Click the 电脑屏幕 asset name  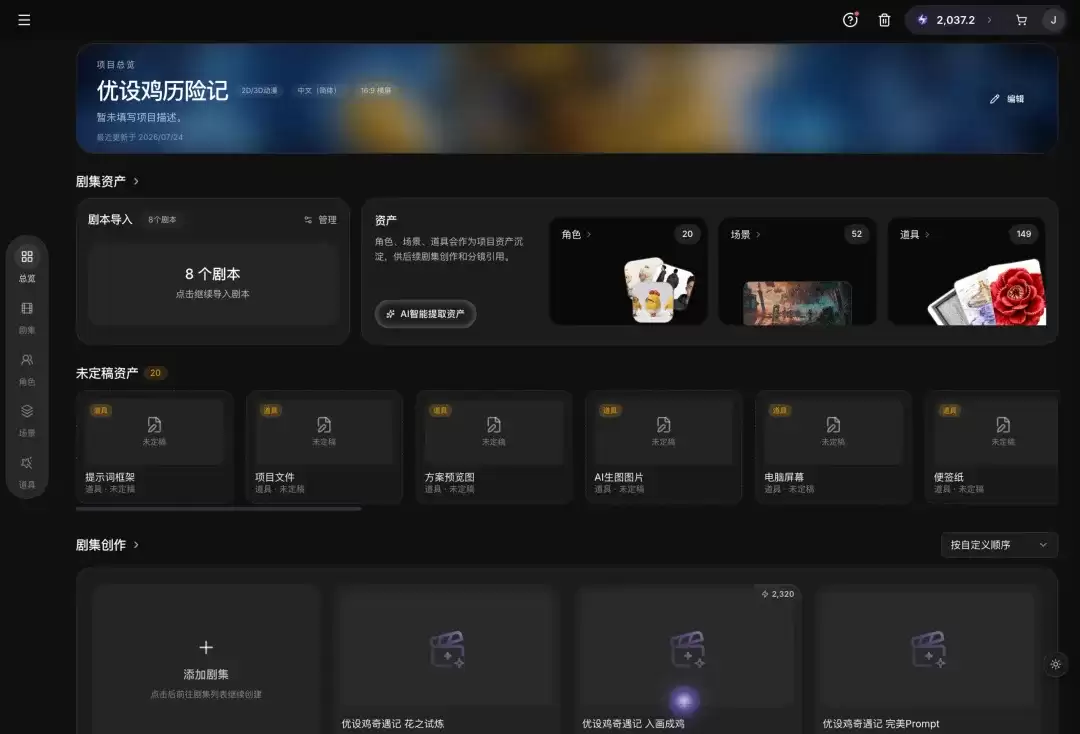click(x=784, y=477)
